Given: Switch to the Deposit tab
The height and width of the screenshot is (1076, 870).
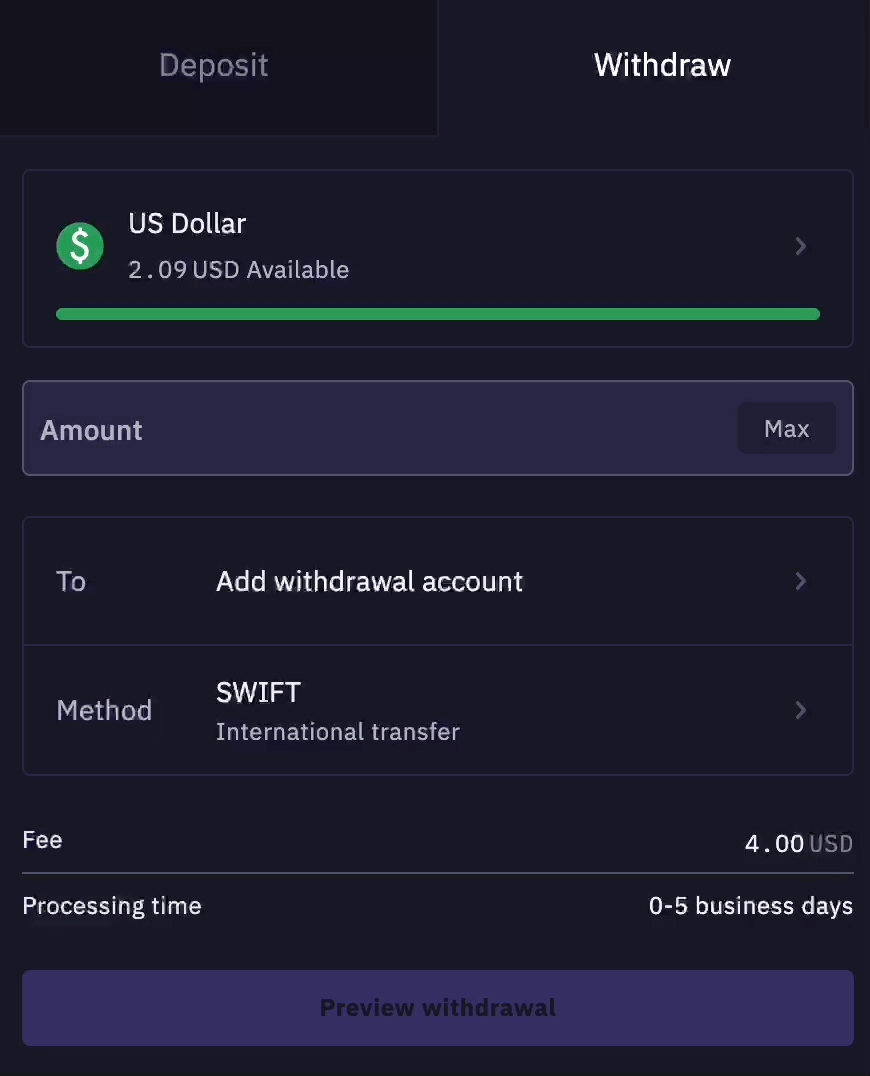Looking at the screenshot, I should (x=213, y=65).
